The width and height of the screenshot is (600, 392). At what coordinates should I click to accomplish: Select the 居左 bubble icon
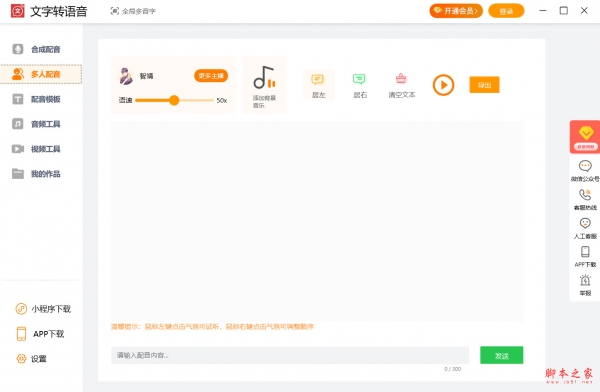[318, 80]
